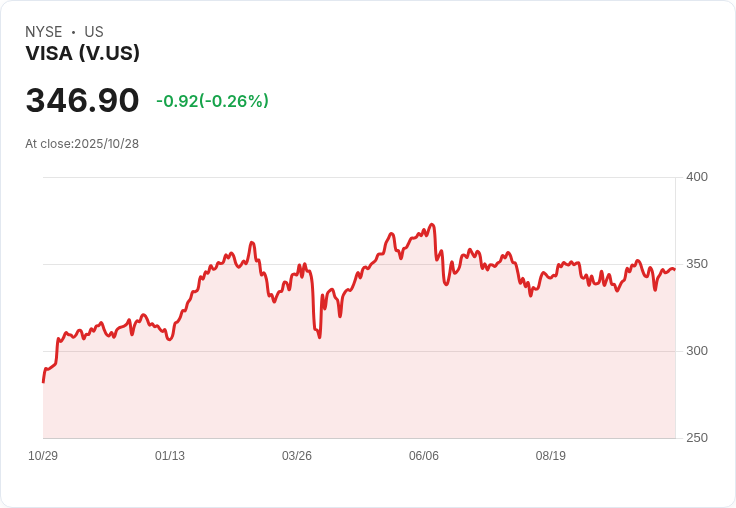Viewport: 736px width, 508px height.
Task: Click the At close date text
Action: pos(82,143)
